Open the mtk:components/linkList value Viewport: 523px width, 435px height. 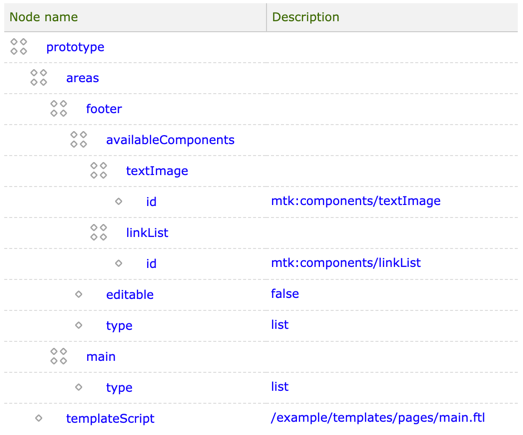click(x=346, y=263)
